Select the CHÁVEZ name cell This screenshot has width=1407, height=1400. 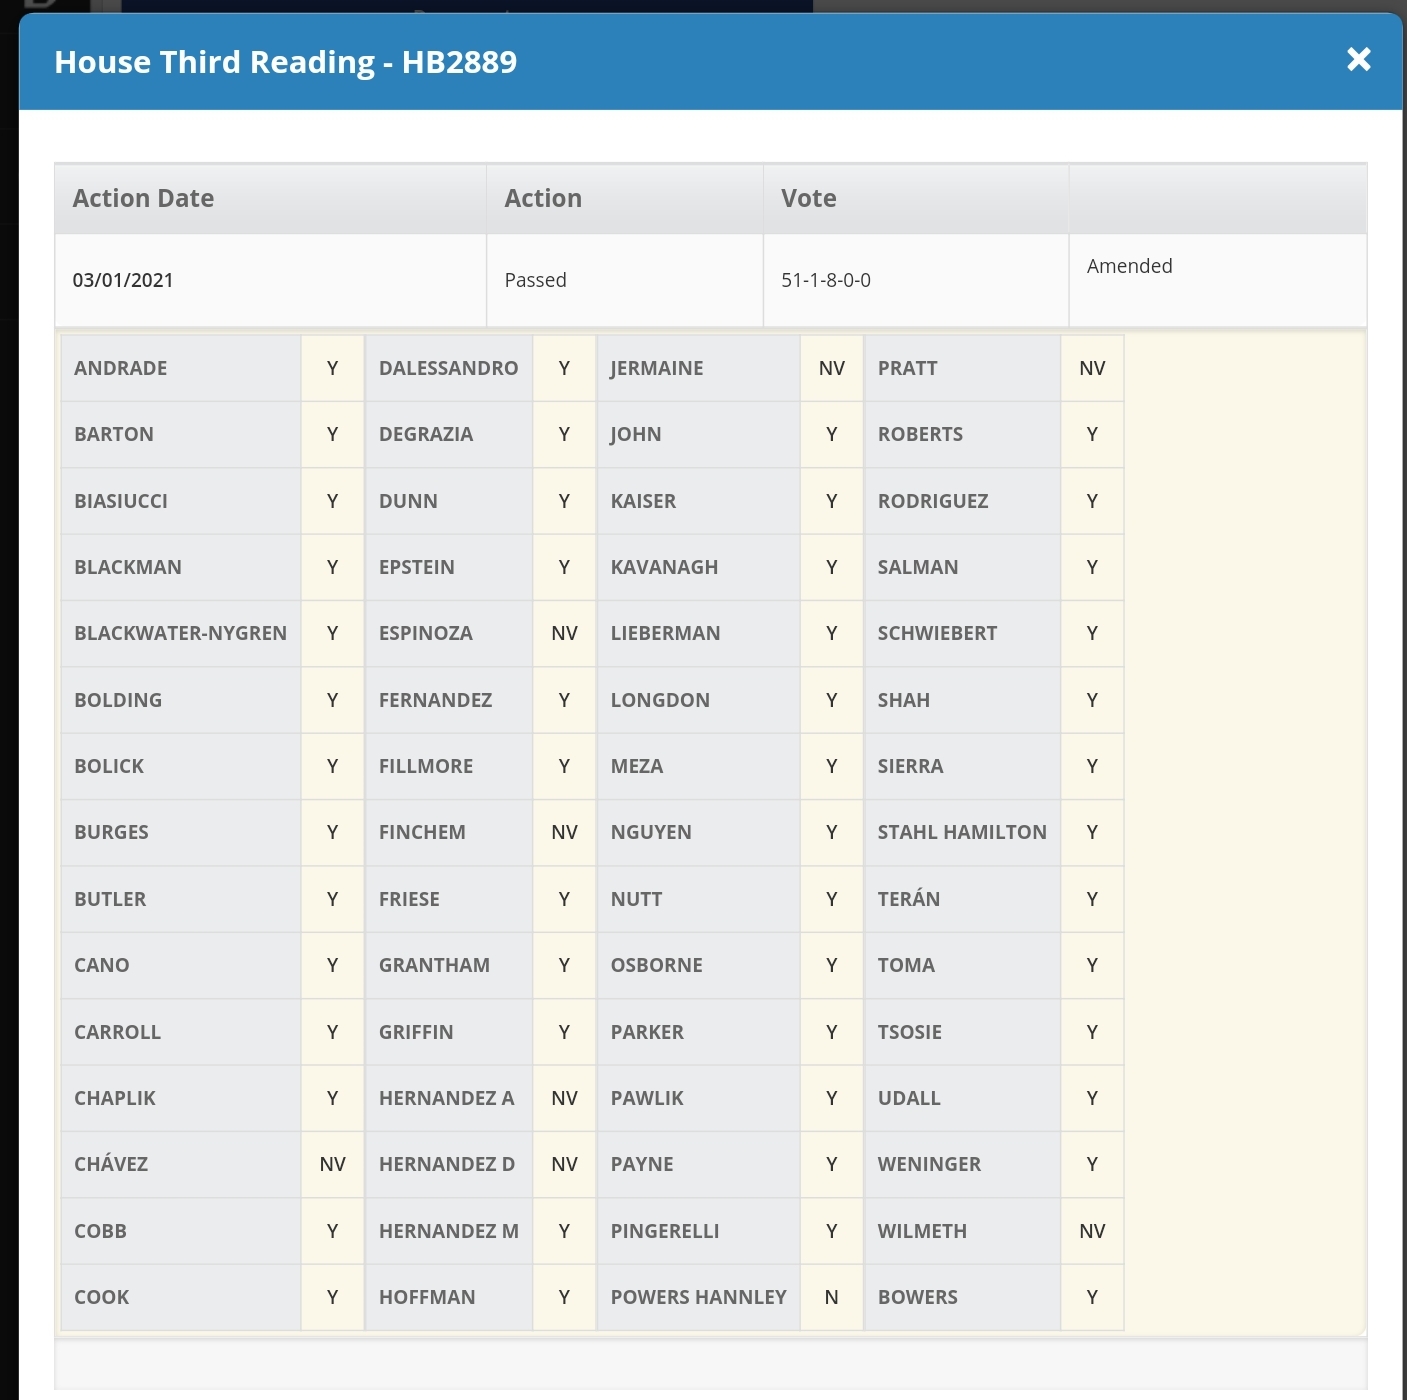coord(181,1164)
